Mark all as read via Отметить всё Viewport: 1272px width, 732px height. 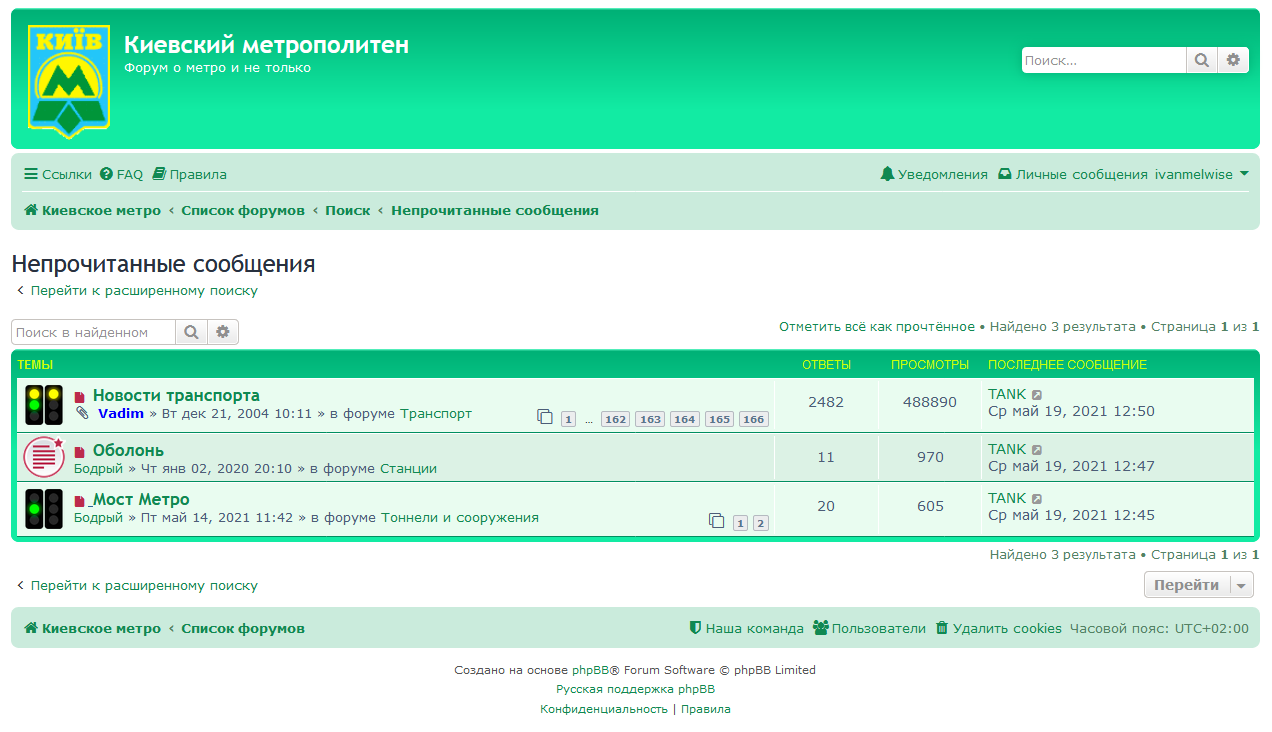point(876,327)
